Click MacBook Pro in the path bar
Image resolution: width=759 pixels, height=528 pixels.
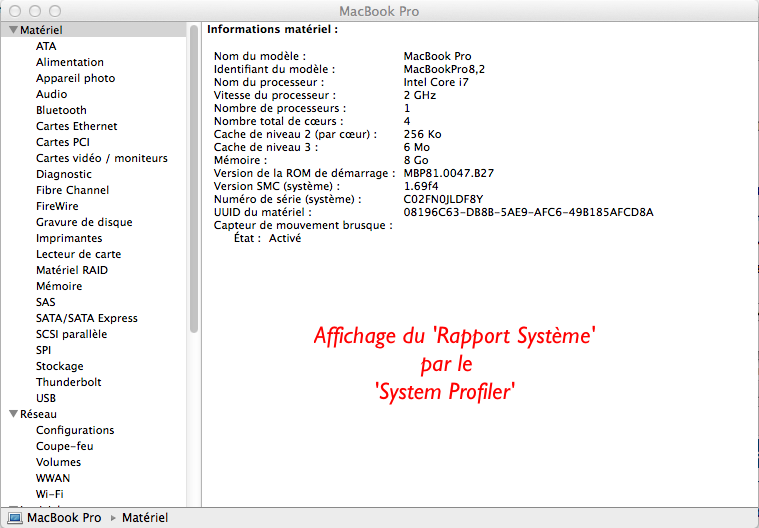pyautogui.click(x=64, y=518)
